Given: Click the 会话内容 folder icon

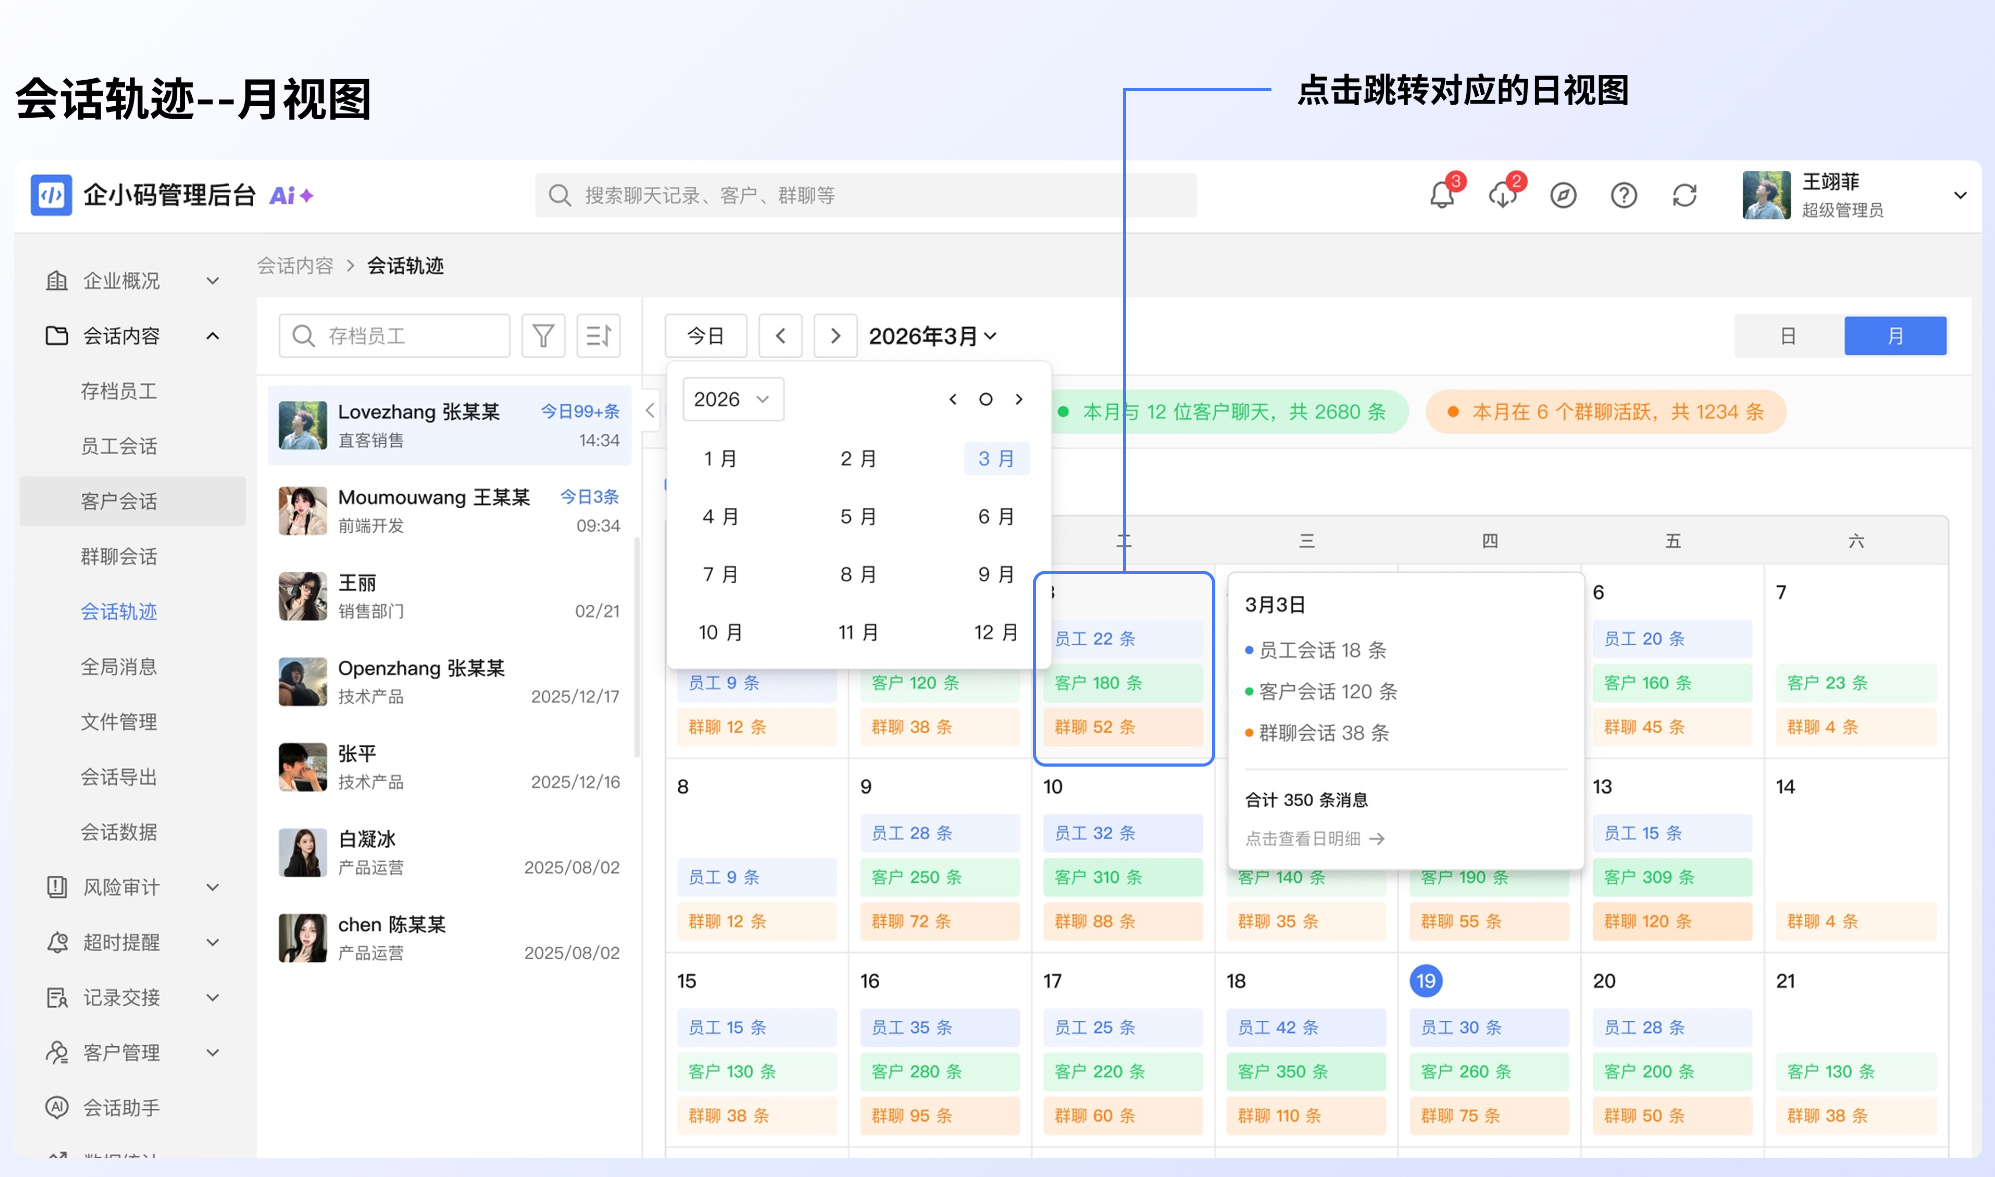Looking at the screenshot, I should [57, 336].
